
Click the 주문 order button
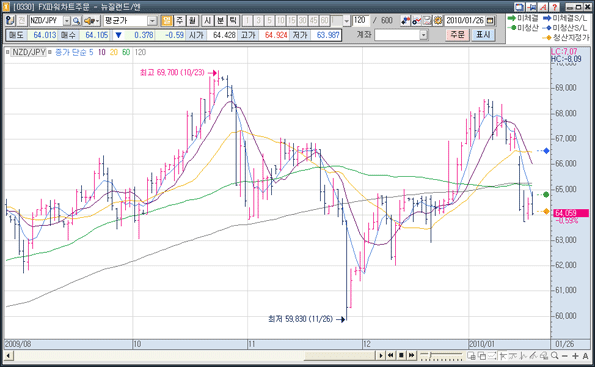[457, 35]
